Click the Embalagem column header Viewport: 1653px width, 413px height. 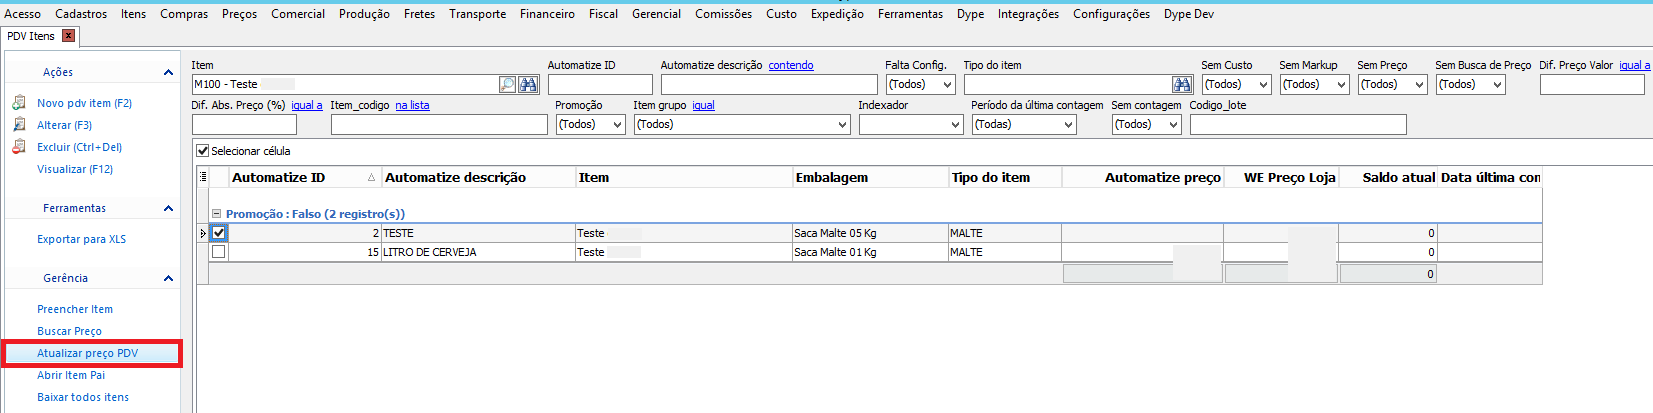click(x=871, y=177)
